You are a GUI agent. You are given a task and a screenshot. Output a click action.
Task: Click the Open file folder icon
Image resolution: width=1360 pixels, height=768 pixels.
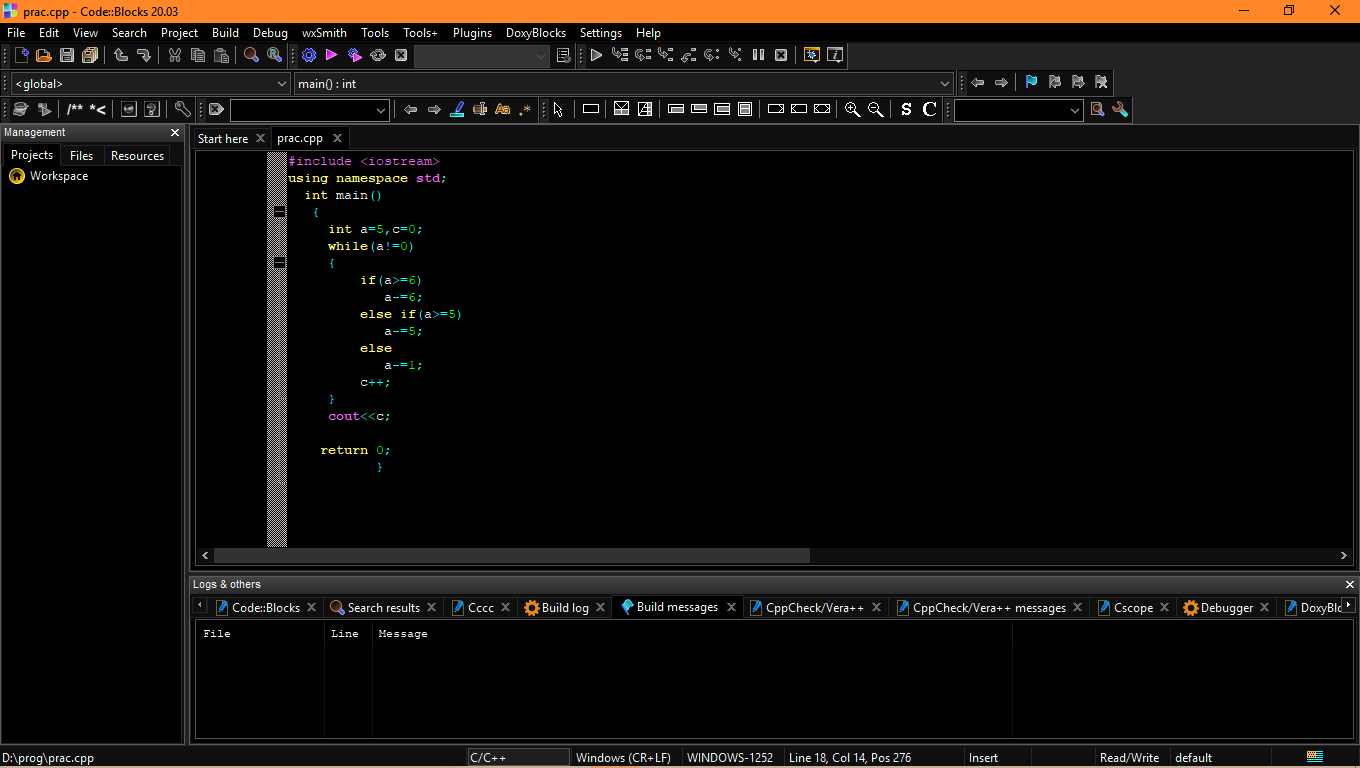[x=44, y=55]
